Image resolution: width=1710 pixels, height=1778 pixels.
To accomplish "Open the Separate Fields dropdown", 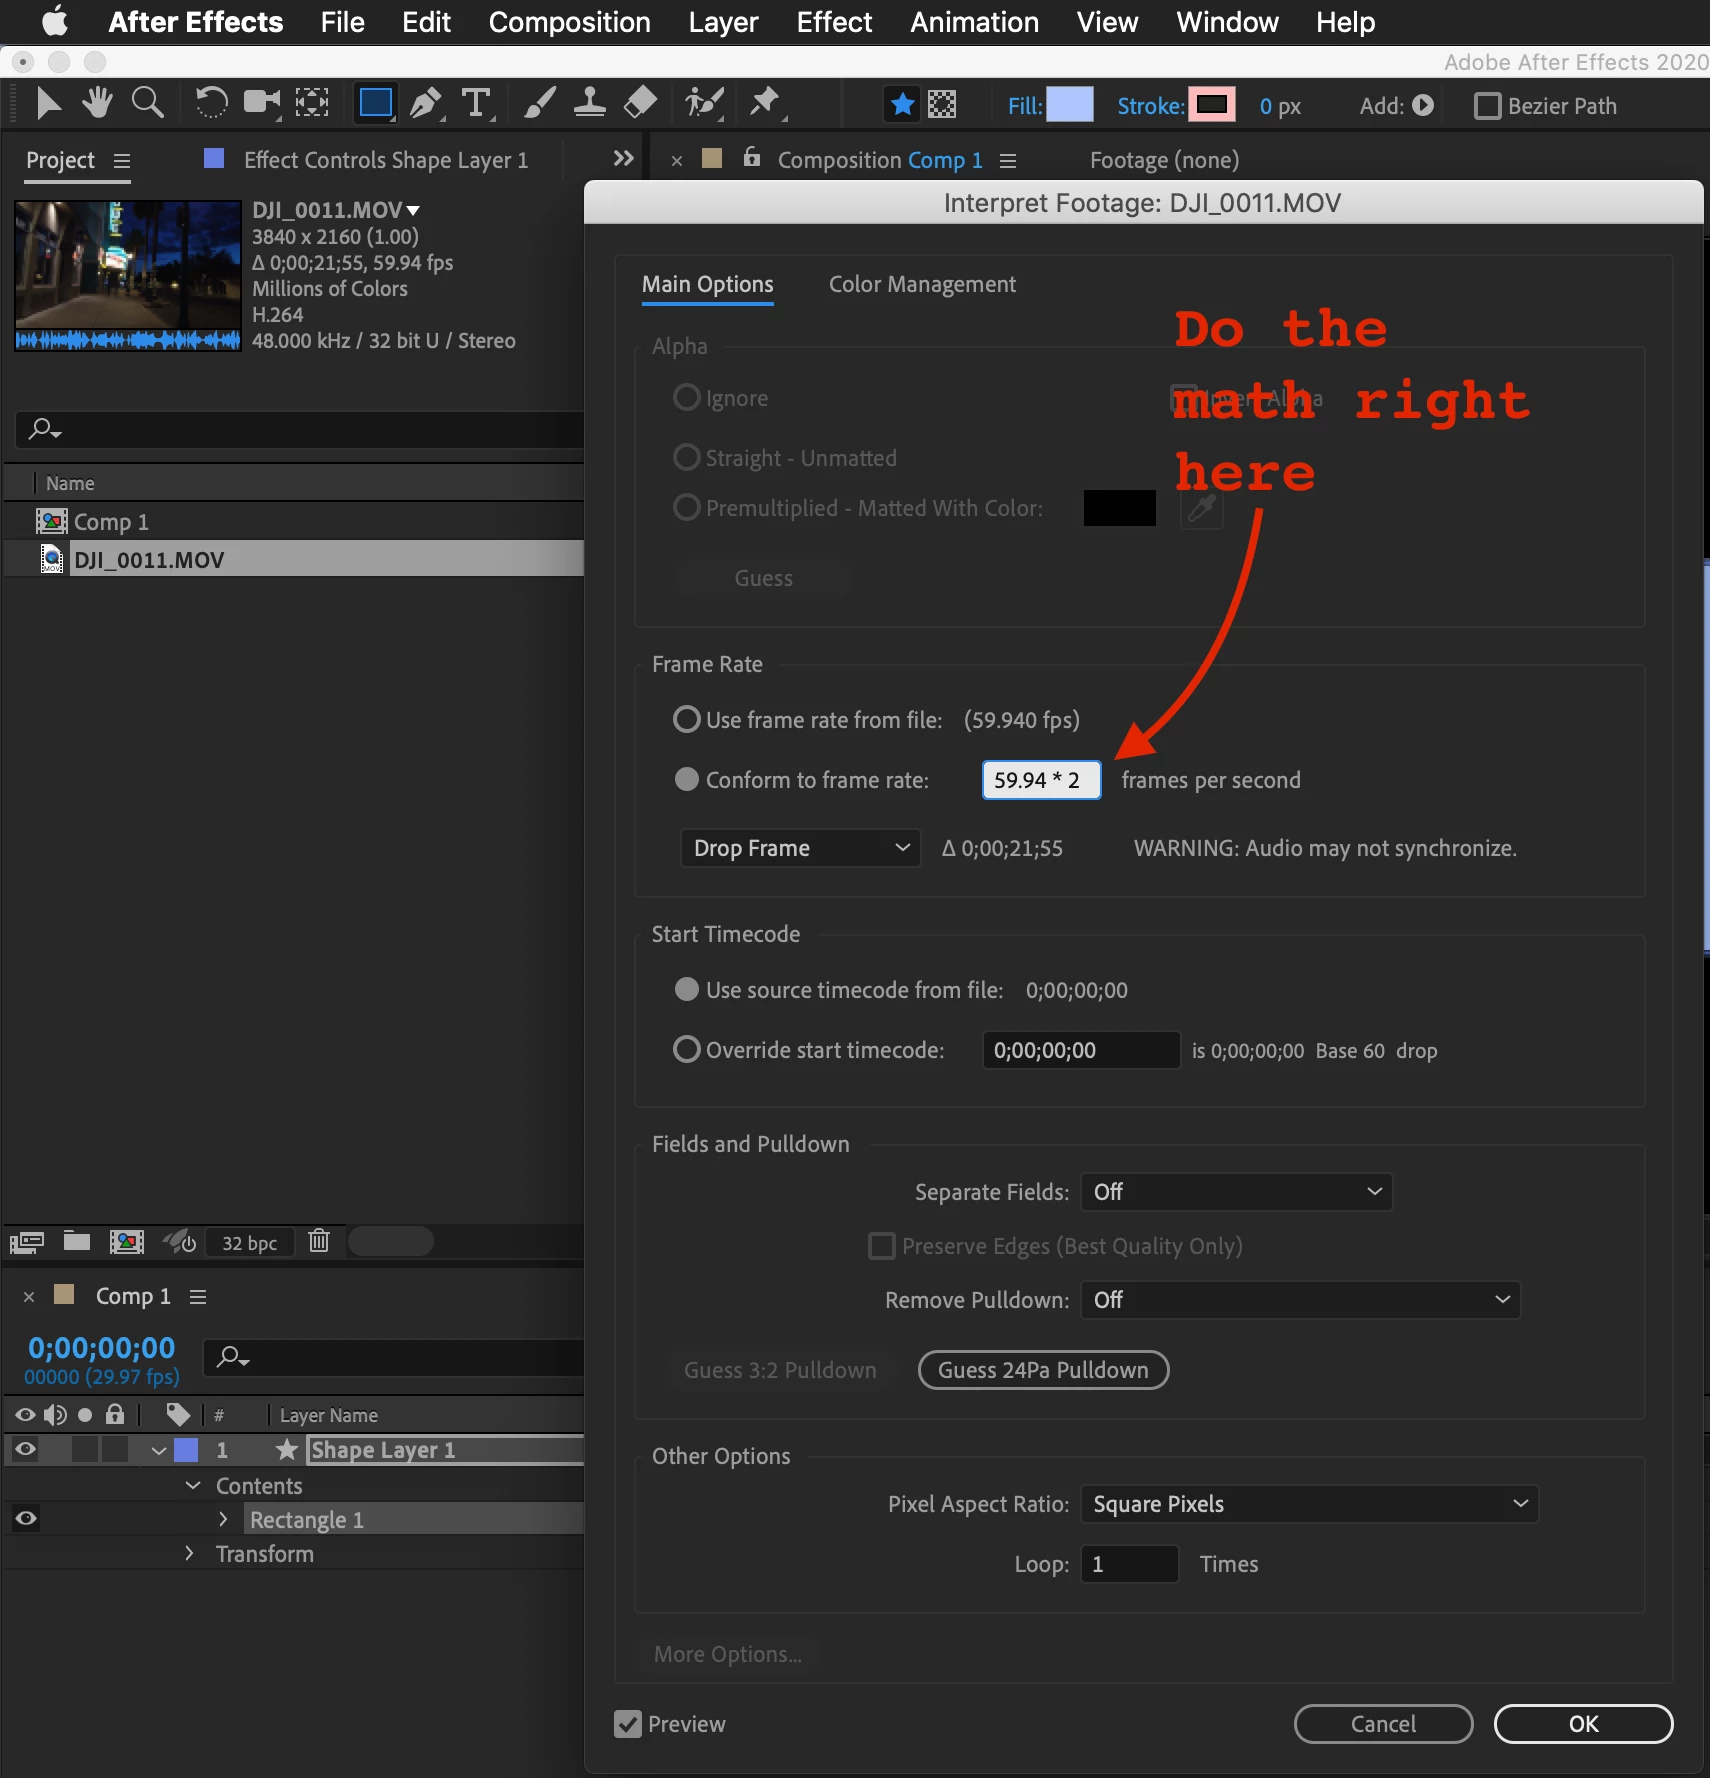I will pos(1237,1192).
